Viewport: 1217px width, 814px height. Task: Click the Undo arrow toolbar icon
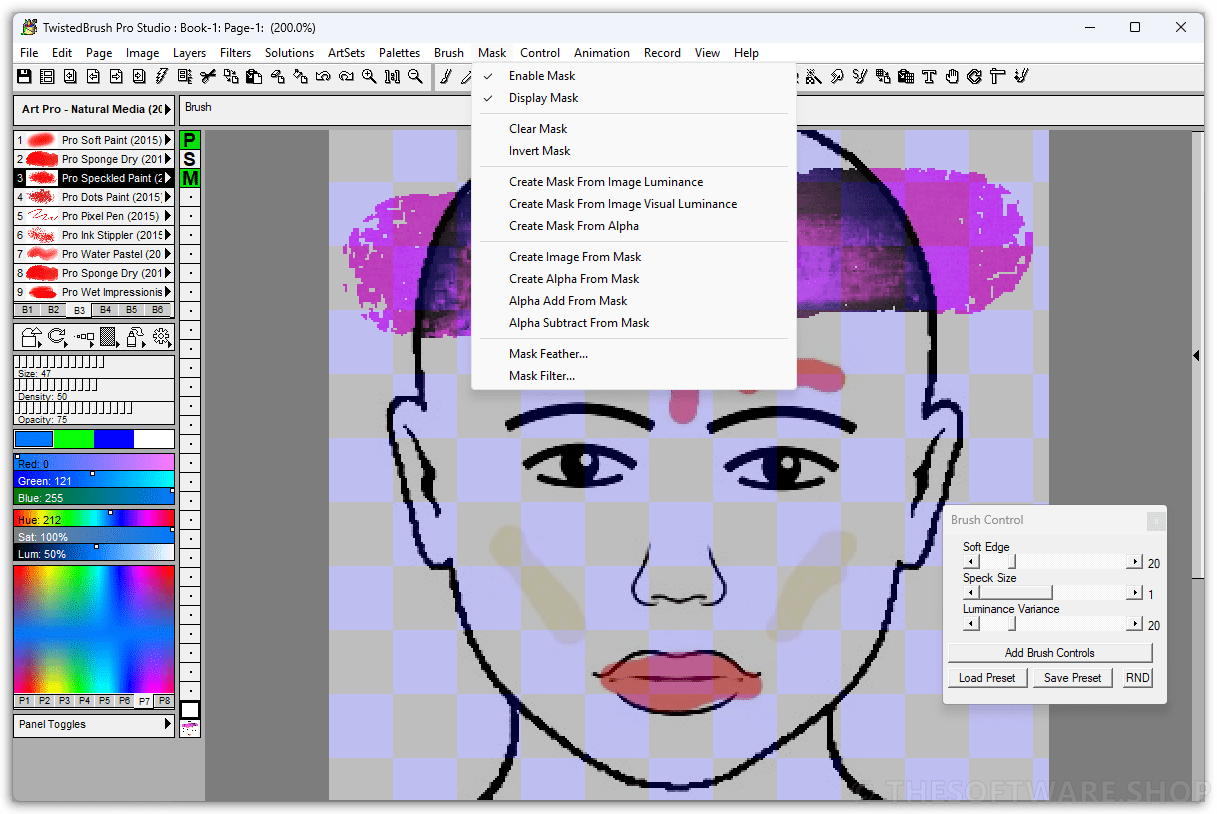[323, 76]
